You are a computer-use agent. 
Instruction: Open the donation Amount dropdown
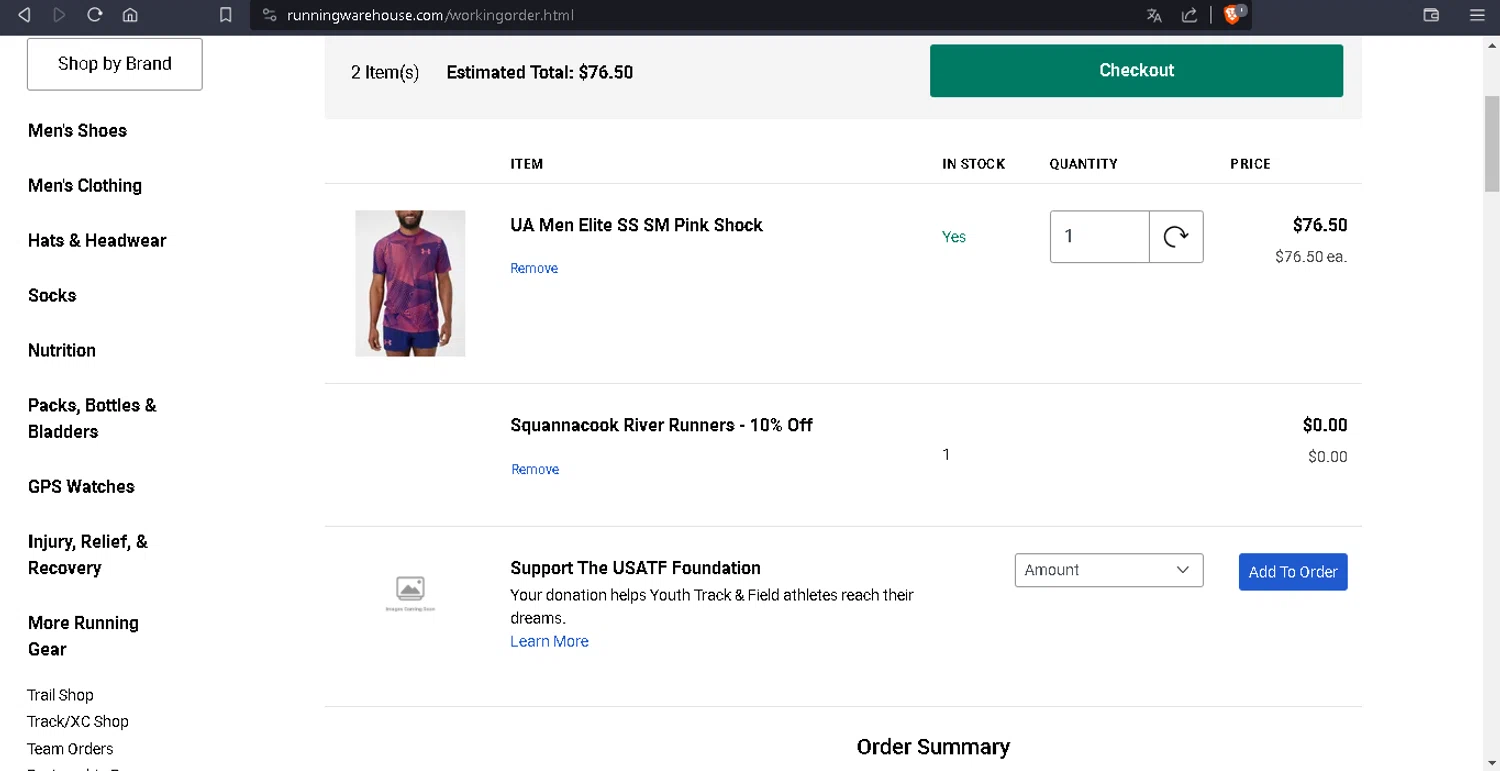(x=1108, y=570)
